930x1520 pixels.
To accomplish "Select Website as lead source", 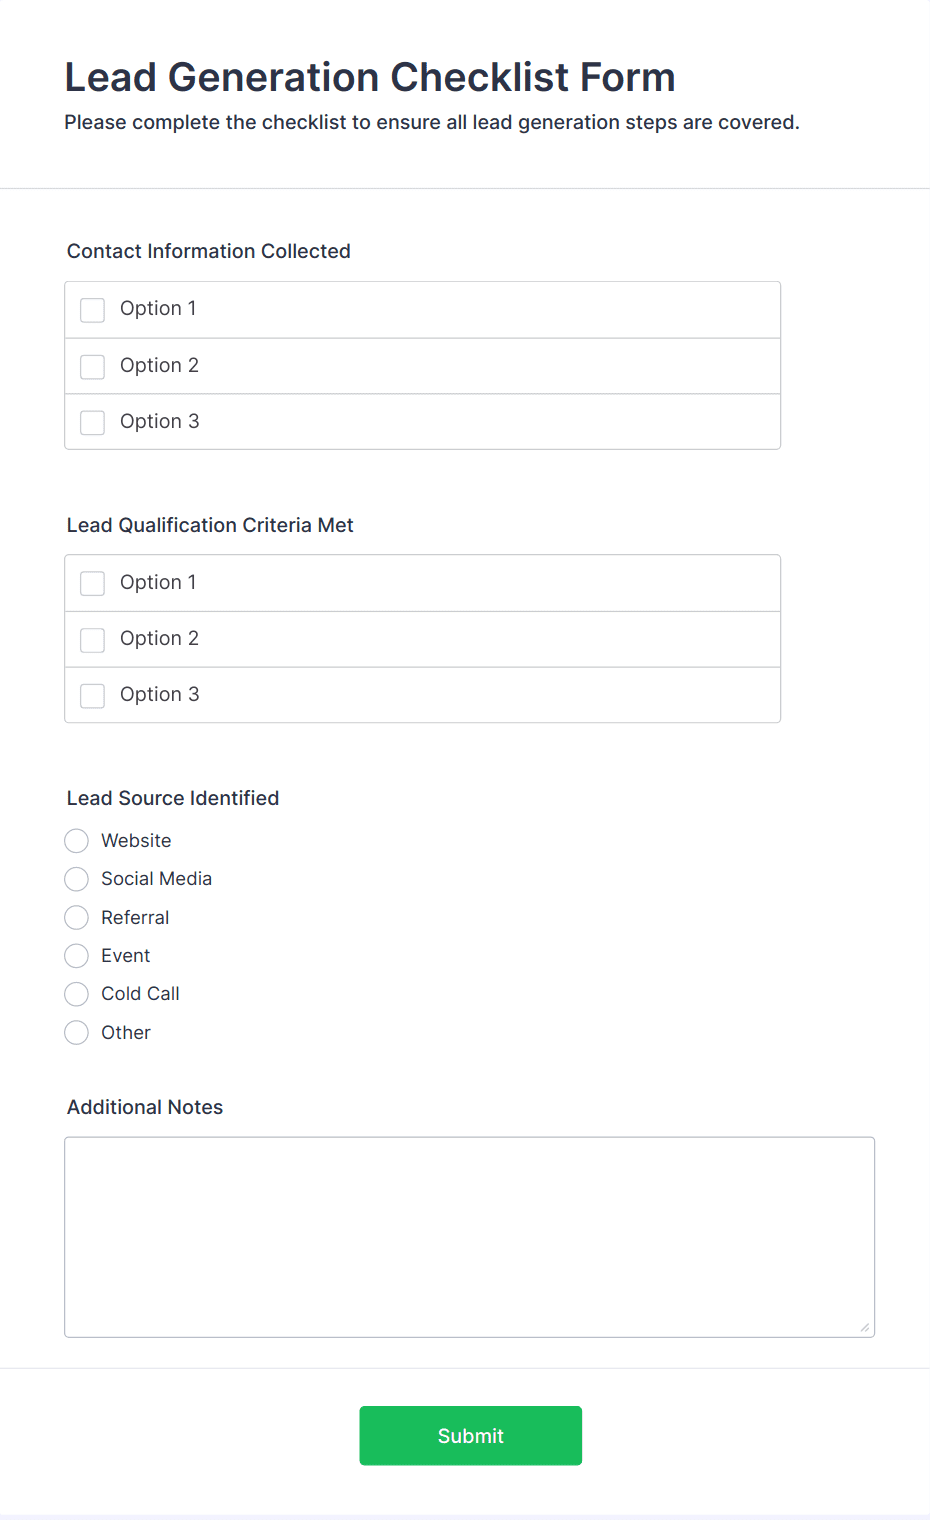I will (77, 841).
